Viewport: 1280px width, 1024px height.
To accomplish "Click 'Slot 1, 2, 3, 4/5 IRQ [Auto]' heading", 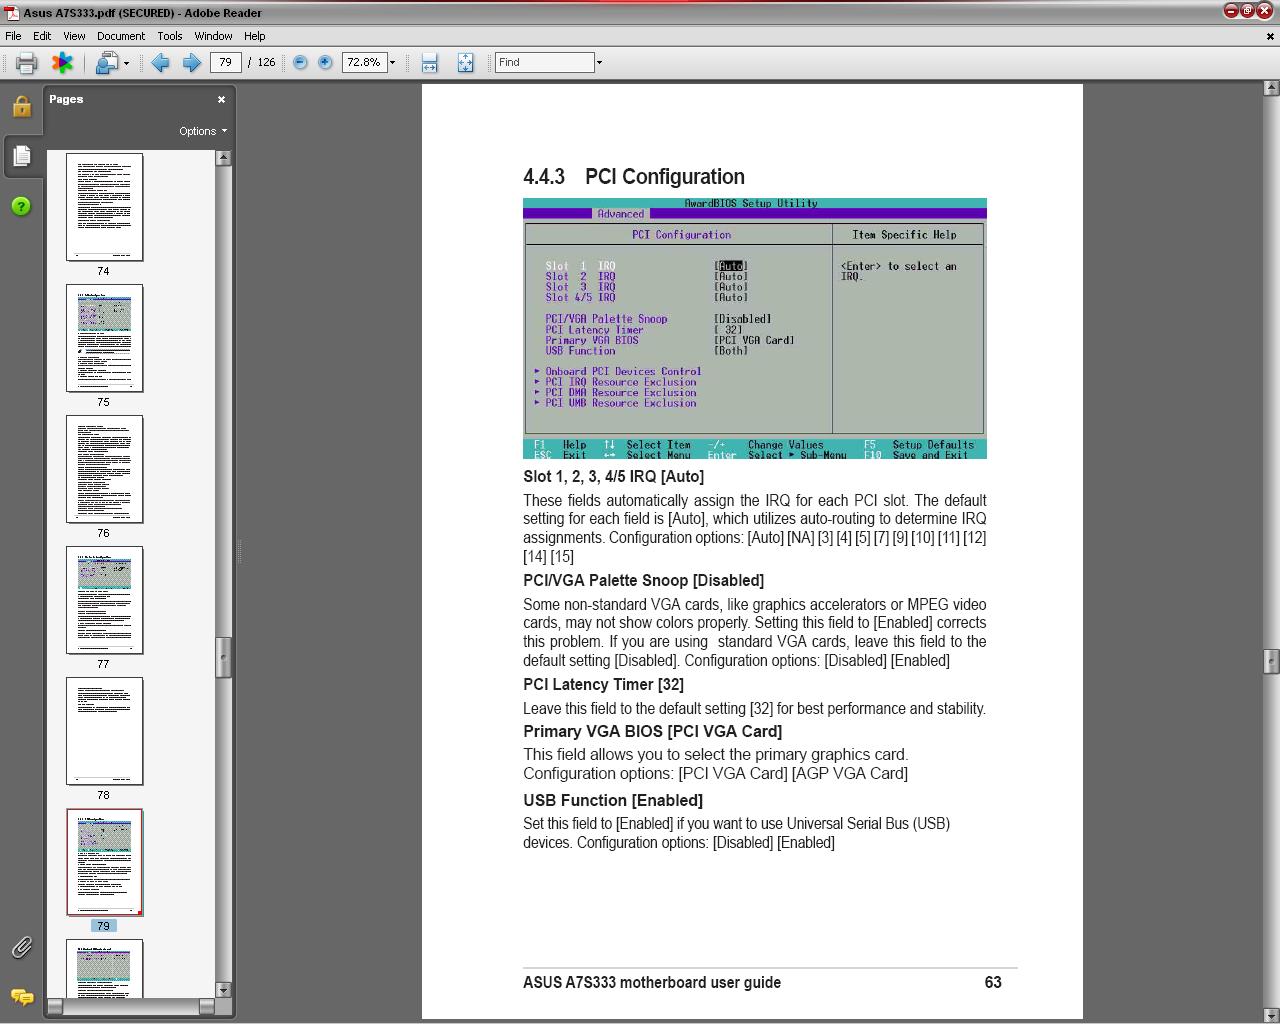I will coord(613,477).
